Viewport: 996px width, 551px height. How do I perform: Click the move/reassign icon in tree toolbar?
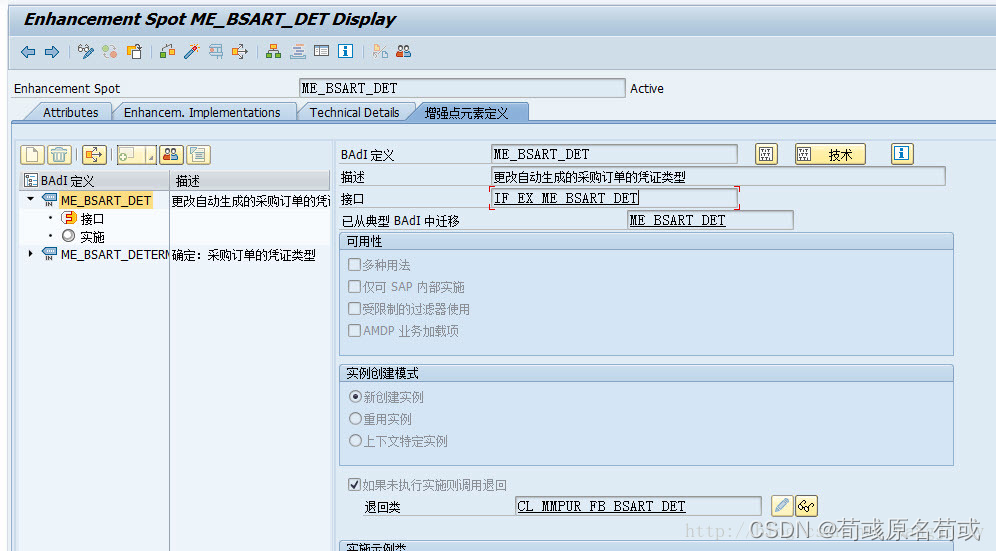(94, 154)
